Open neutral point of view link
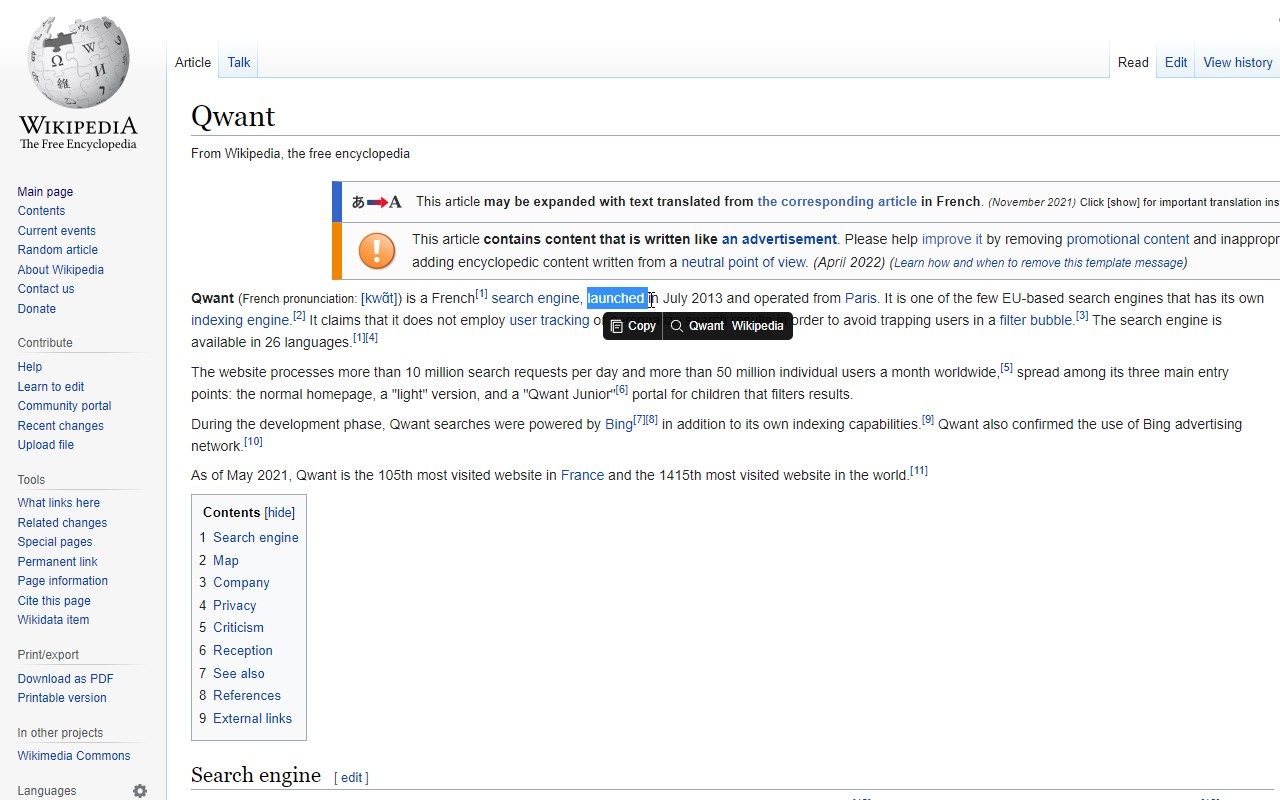Image resolution: width=1280 pixels, height=800 pixels. 744,263
